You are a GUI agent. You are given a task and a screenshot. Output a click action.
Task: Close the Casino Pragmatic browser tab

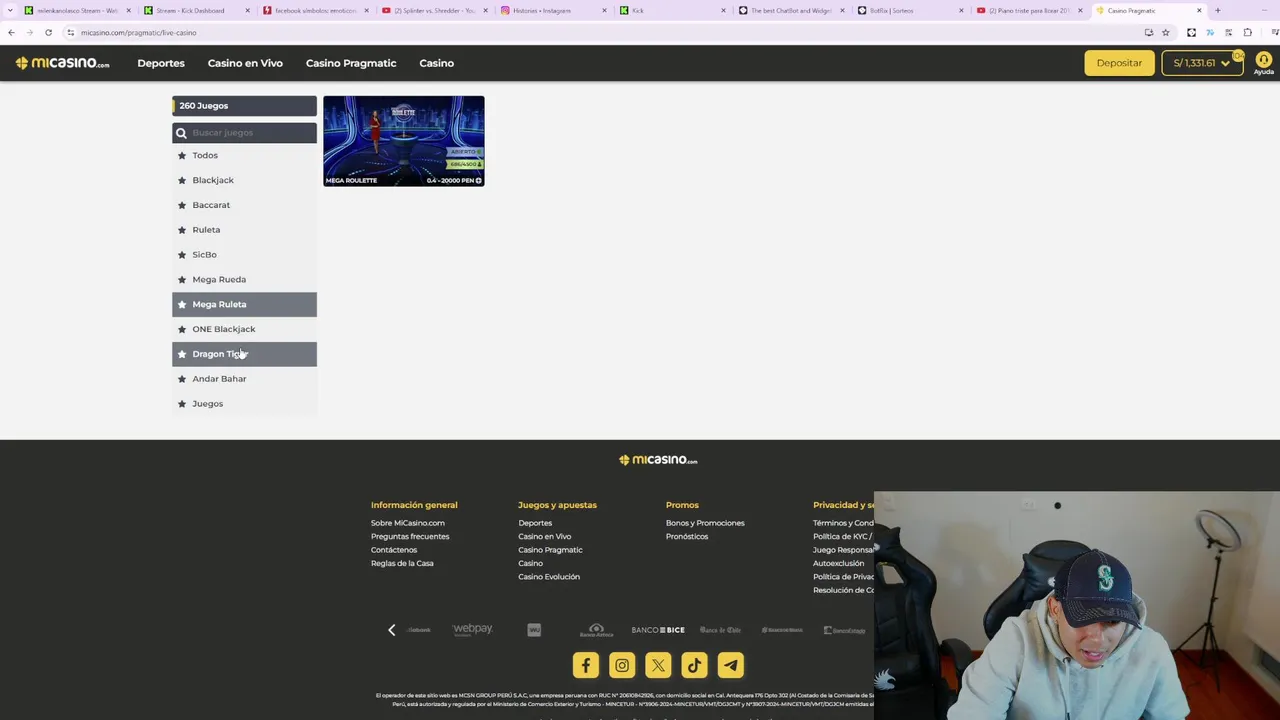click(1199, 10)
